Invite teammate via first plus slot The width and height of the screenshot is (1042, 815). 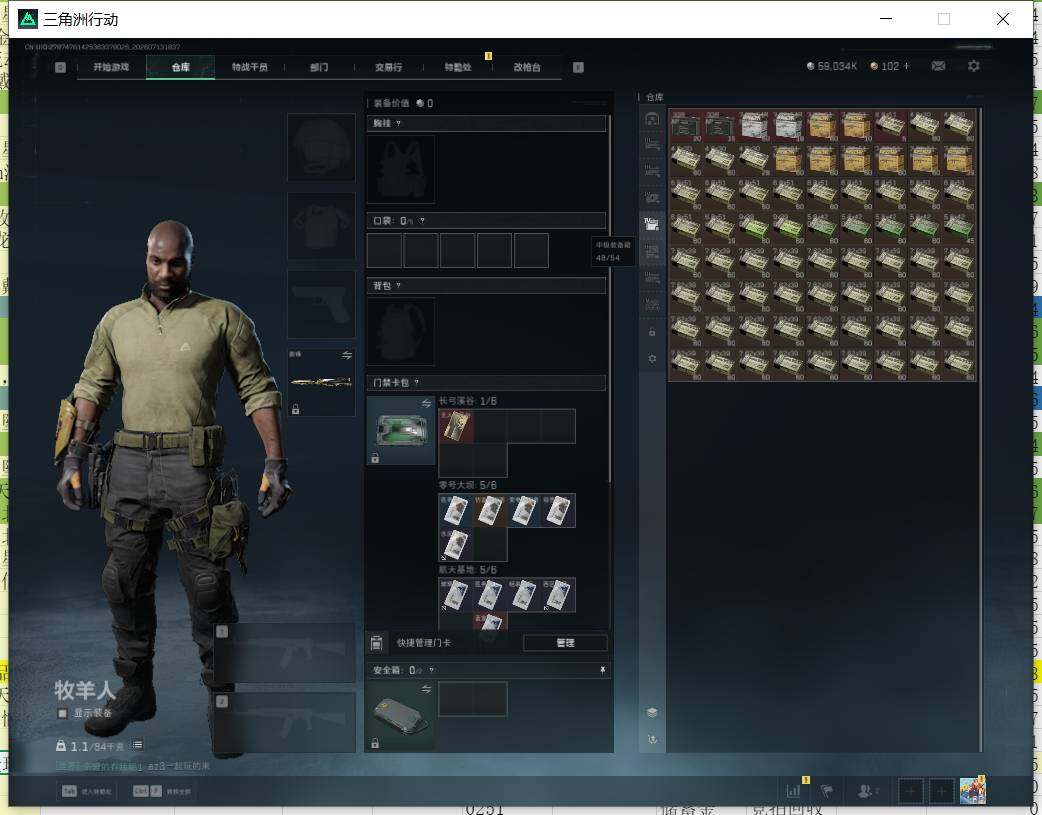click(910, 791)
